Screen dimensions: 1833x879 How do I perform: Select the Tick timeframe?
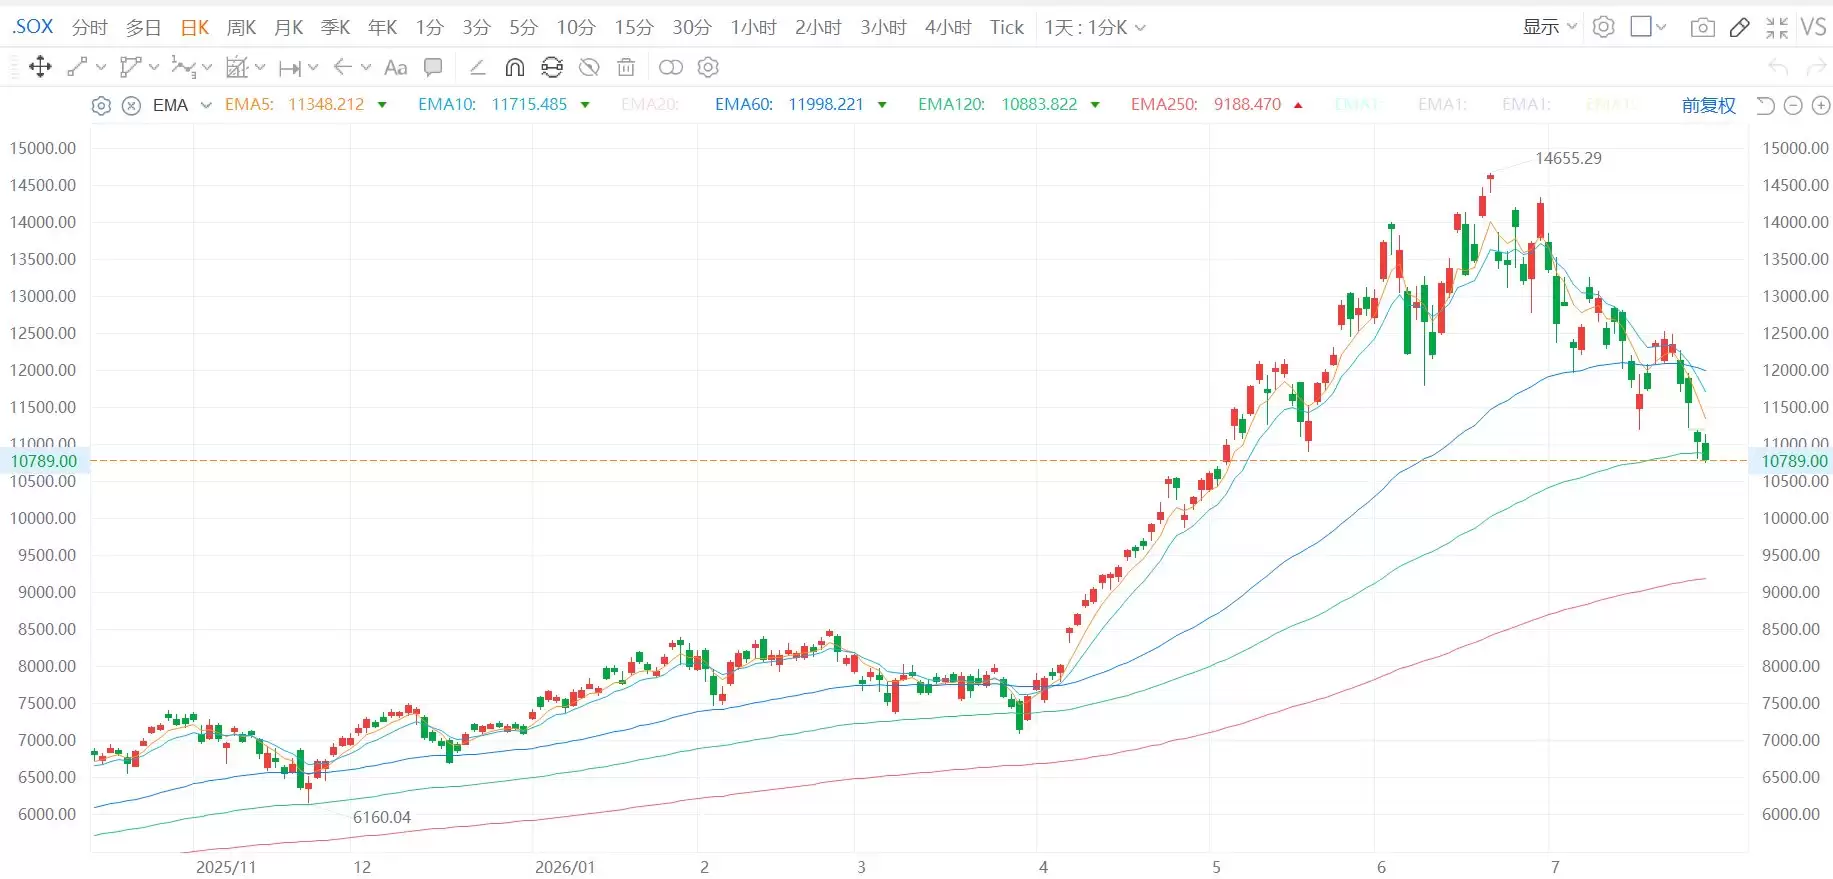point(1007,28)
